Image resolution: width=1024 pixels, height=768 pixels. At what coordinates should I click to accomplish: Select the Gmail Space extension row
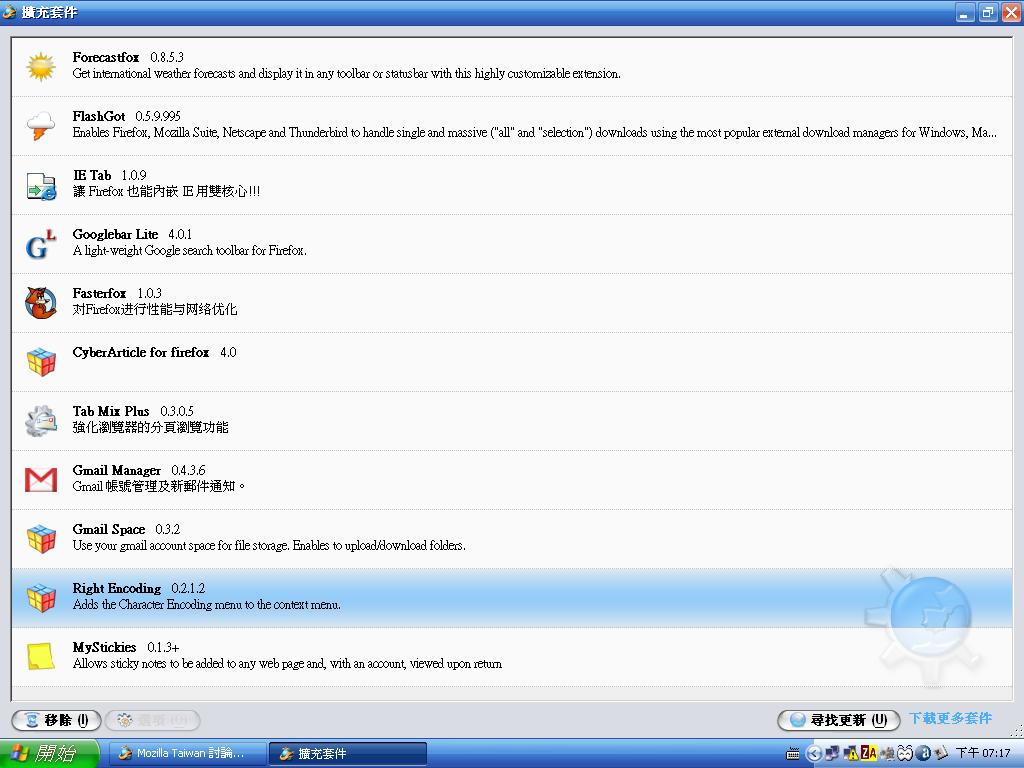coord(500,538)
